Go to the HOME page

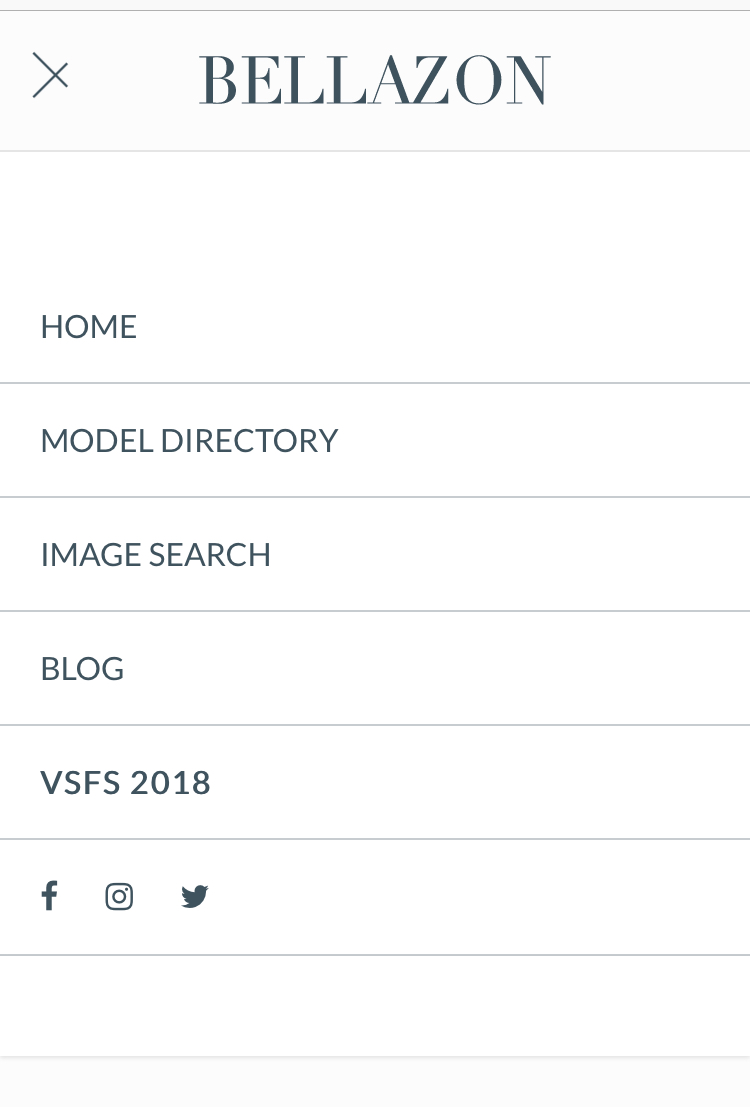[x=89, y=327]
